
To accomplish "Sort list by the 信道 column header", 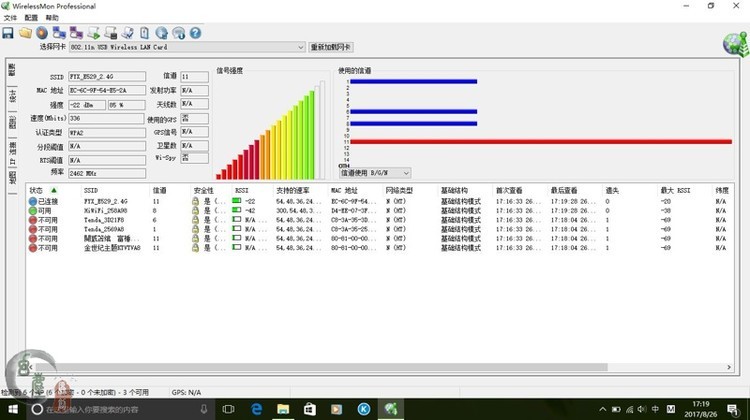I will pyautogui.click(x=160, y=190).
